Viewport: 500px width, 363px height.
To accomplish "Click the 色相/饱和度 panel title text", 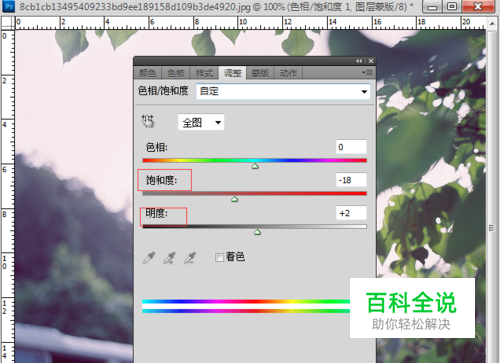I will tap(163, 91).
